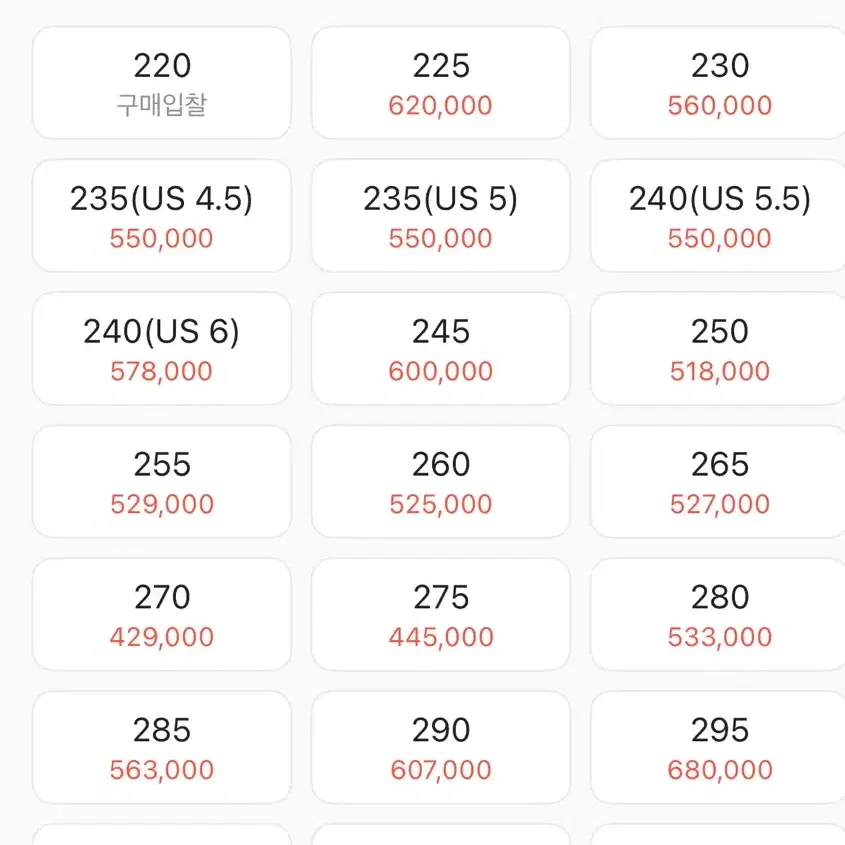The width and height of the screenshot is (845, 845).
Task: Select size 275 priced 445,000
Action: click(441, 615)
